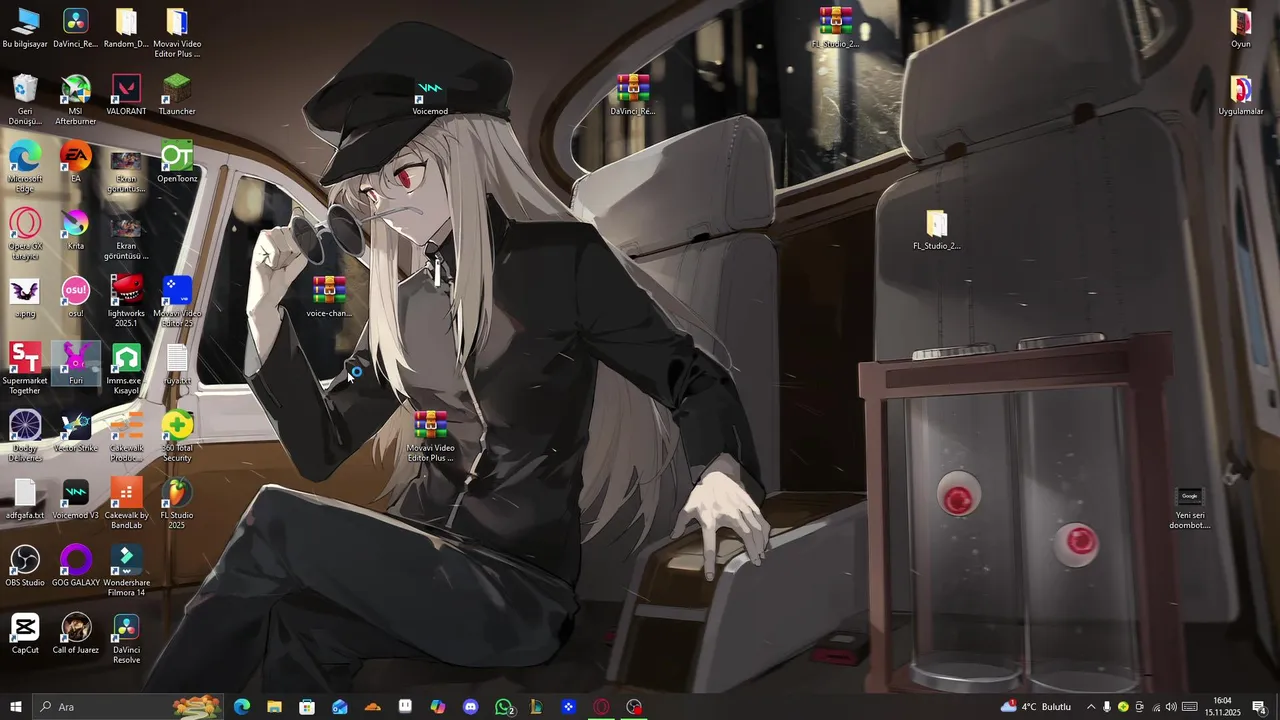This screenshot has height=720, width=1280.
Task: Select the GOG GALAXY desktop shortcut
Action: click(76, 567)
